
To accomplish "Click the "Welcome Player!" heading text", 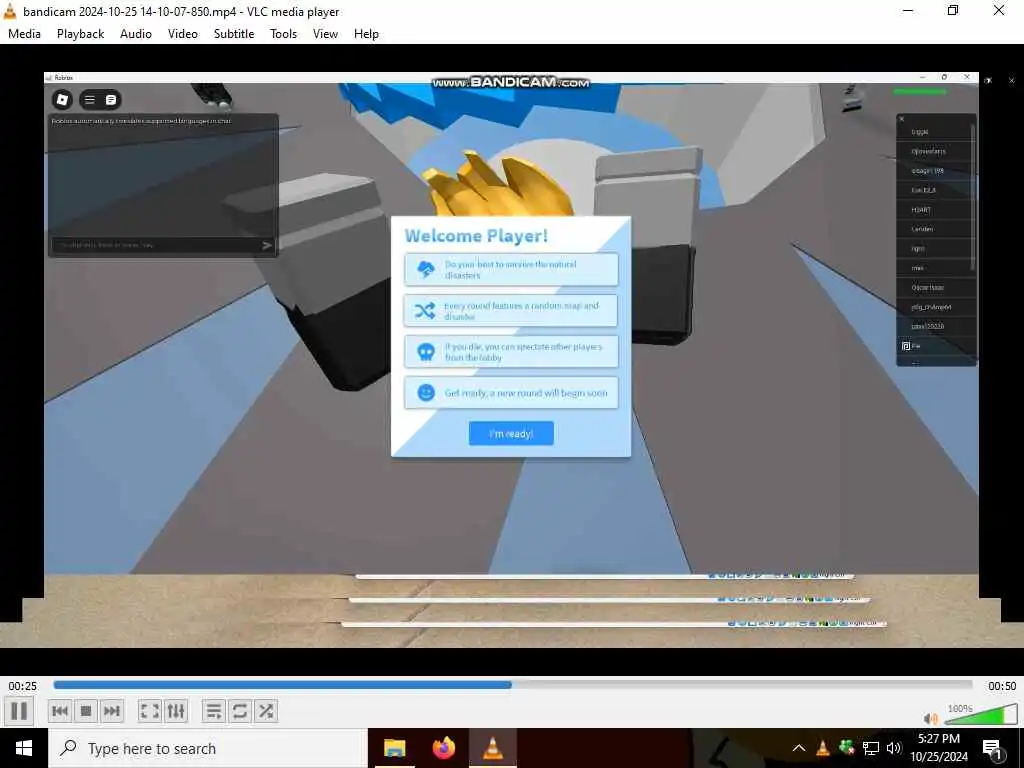I will pyautogui.click(x=476, y=236).
